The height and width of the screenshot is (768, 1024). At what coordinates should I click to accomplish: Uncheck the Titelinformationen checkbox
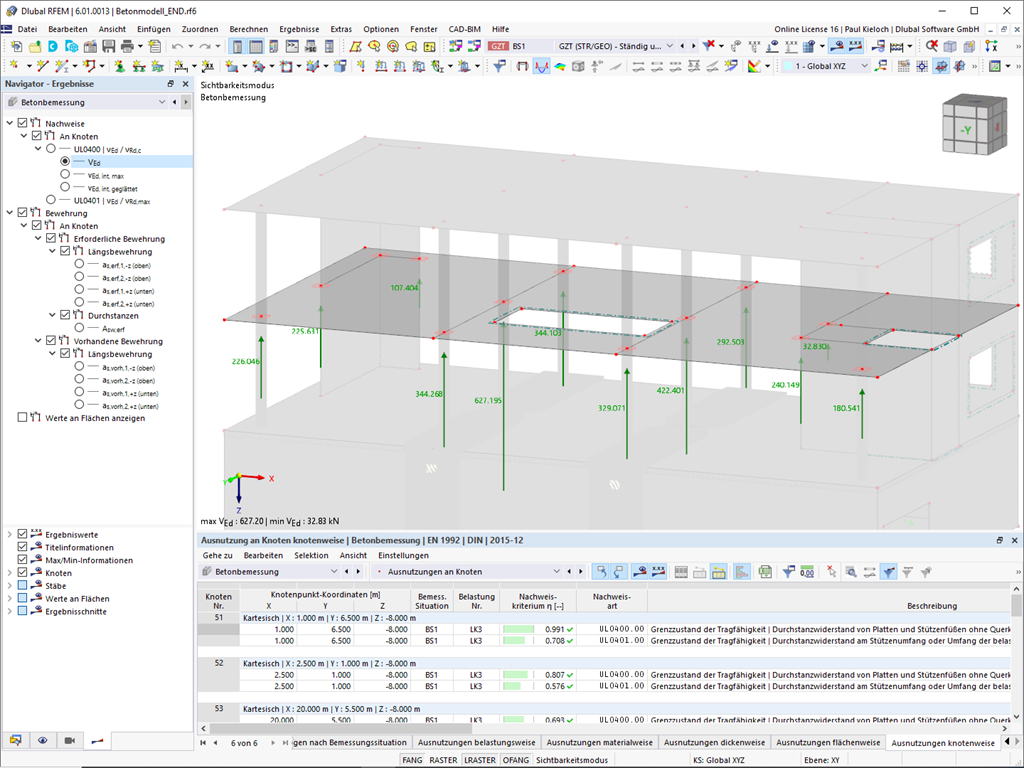tap(22, 547)
